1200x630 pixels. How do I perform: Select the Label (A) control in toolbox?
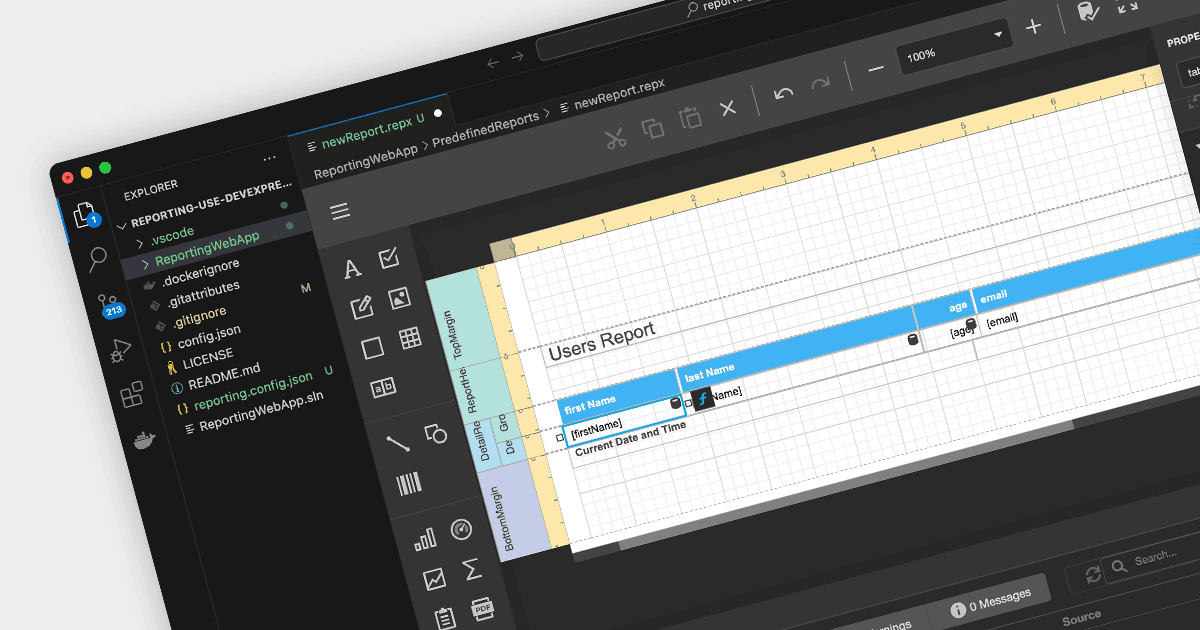tap(352, 269)
